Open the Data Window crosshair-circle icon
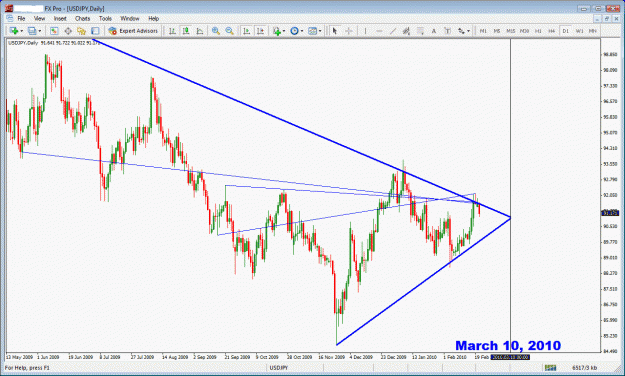 click(68, 31)
